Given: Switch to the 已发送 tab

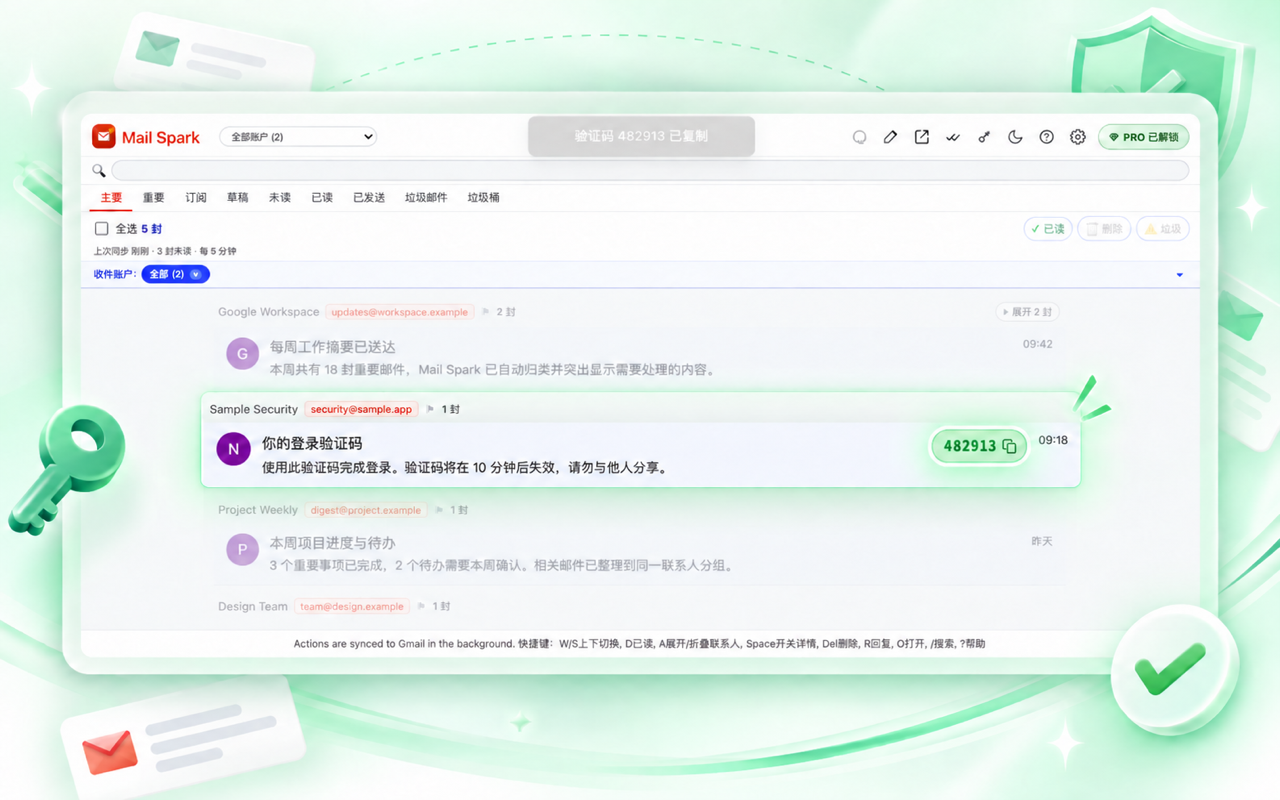Looking at the screenshot, I should click(369, 198).
